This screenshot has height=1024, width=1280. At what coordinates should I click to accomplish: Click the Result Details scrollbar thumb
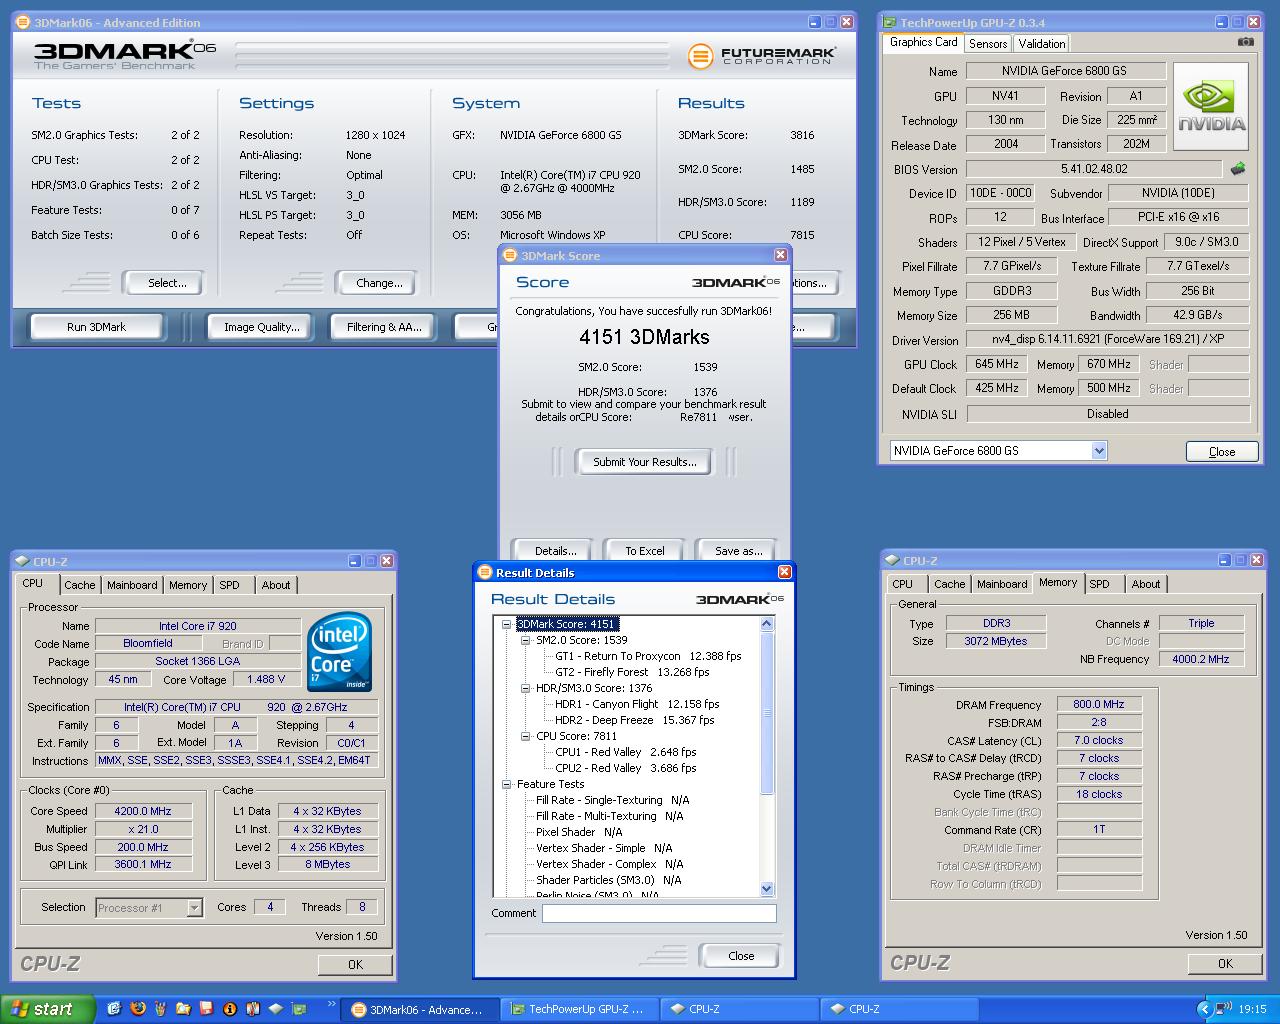pos(767,713)
